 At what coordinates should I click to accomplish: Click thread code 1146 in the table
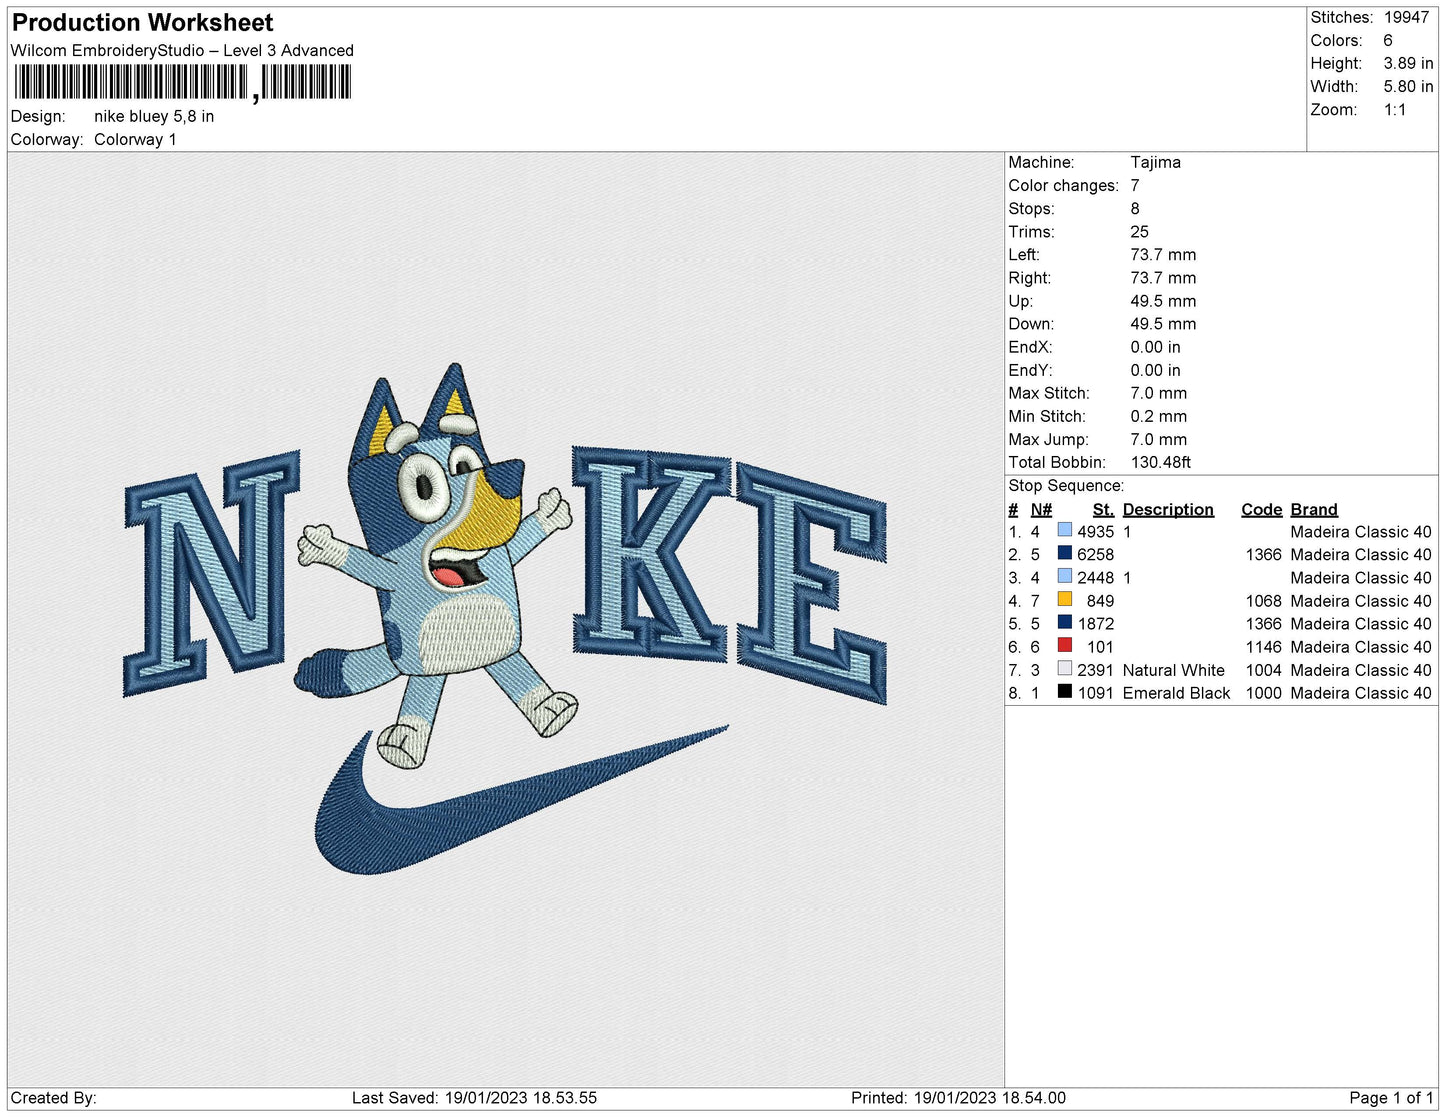click(x=1263, y=647)
